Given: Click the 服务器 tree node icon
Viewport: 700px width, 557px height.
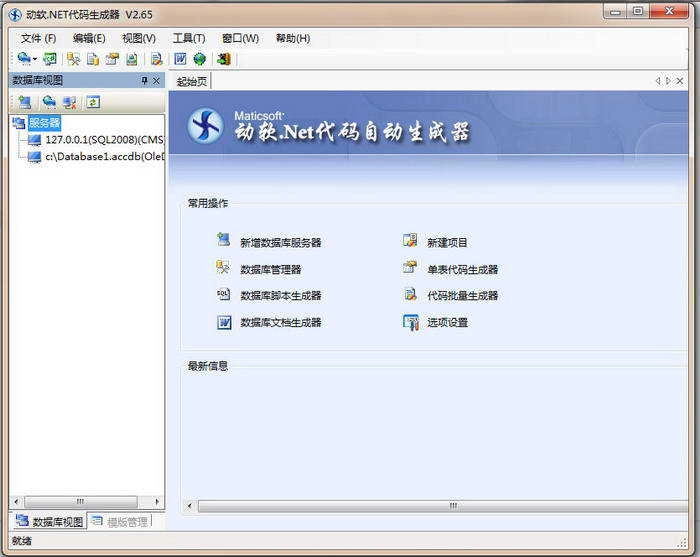Looking at the screenshot, I should 19,123.
